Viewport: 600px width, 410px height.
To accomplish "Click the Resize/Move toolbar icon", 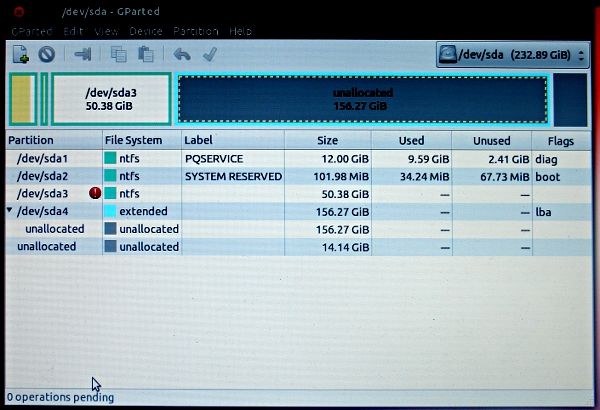I will pos(83,54).
